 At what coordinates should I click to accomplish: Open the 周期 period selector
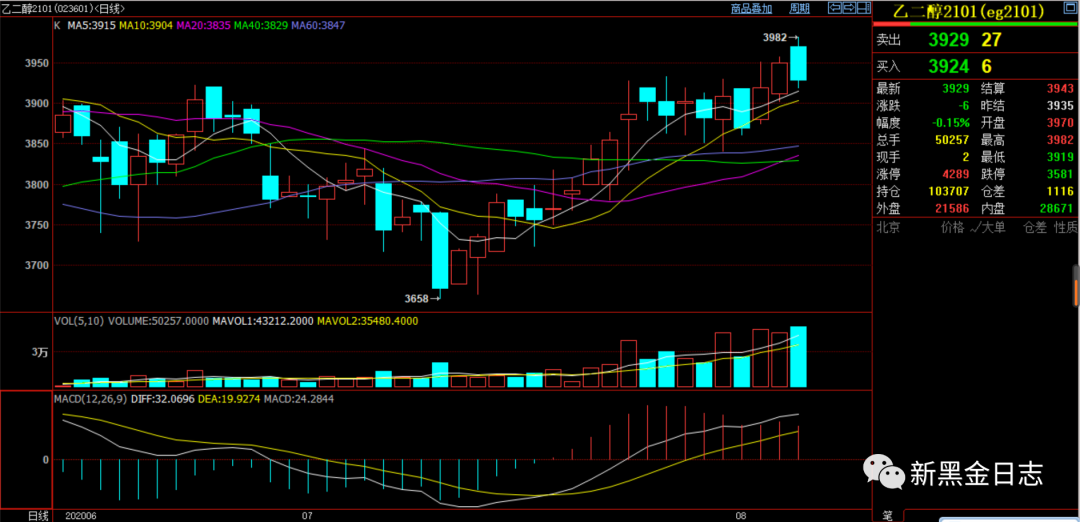coord(799,8)
